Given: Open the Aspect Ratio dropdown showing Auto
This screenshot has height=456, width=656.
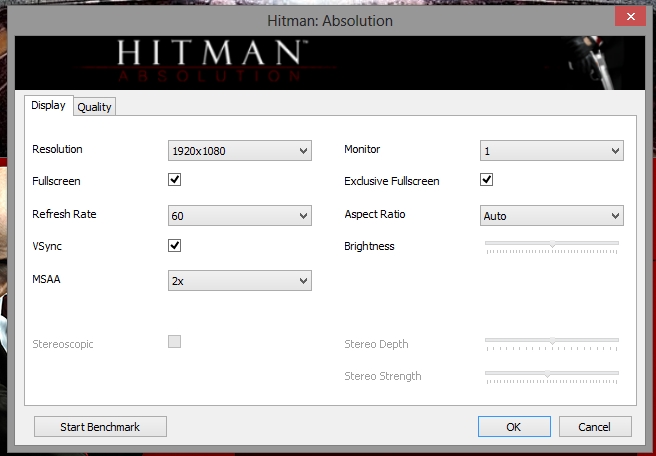Looking at the screenshot, I should [x=551, y=215].
